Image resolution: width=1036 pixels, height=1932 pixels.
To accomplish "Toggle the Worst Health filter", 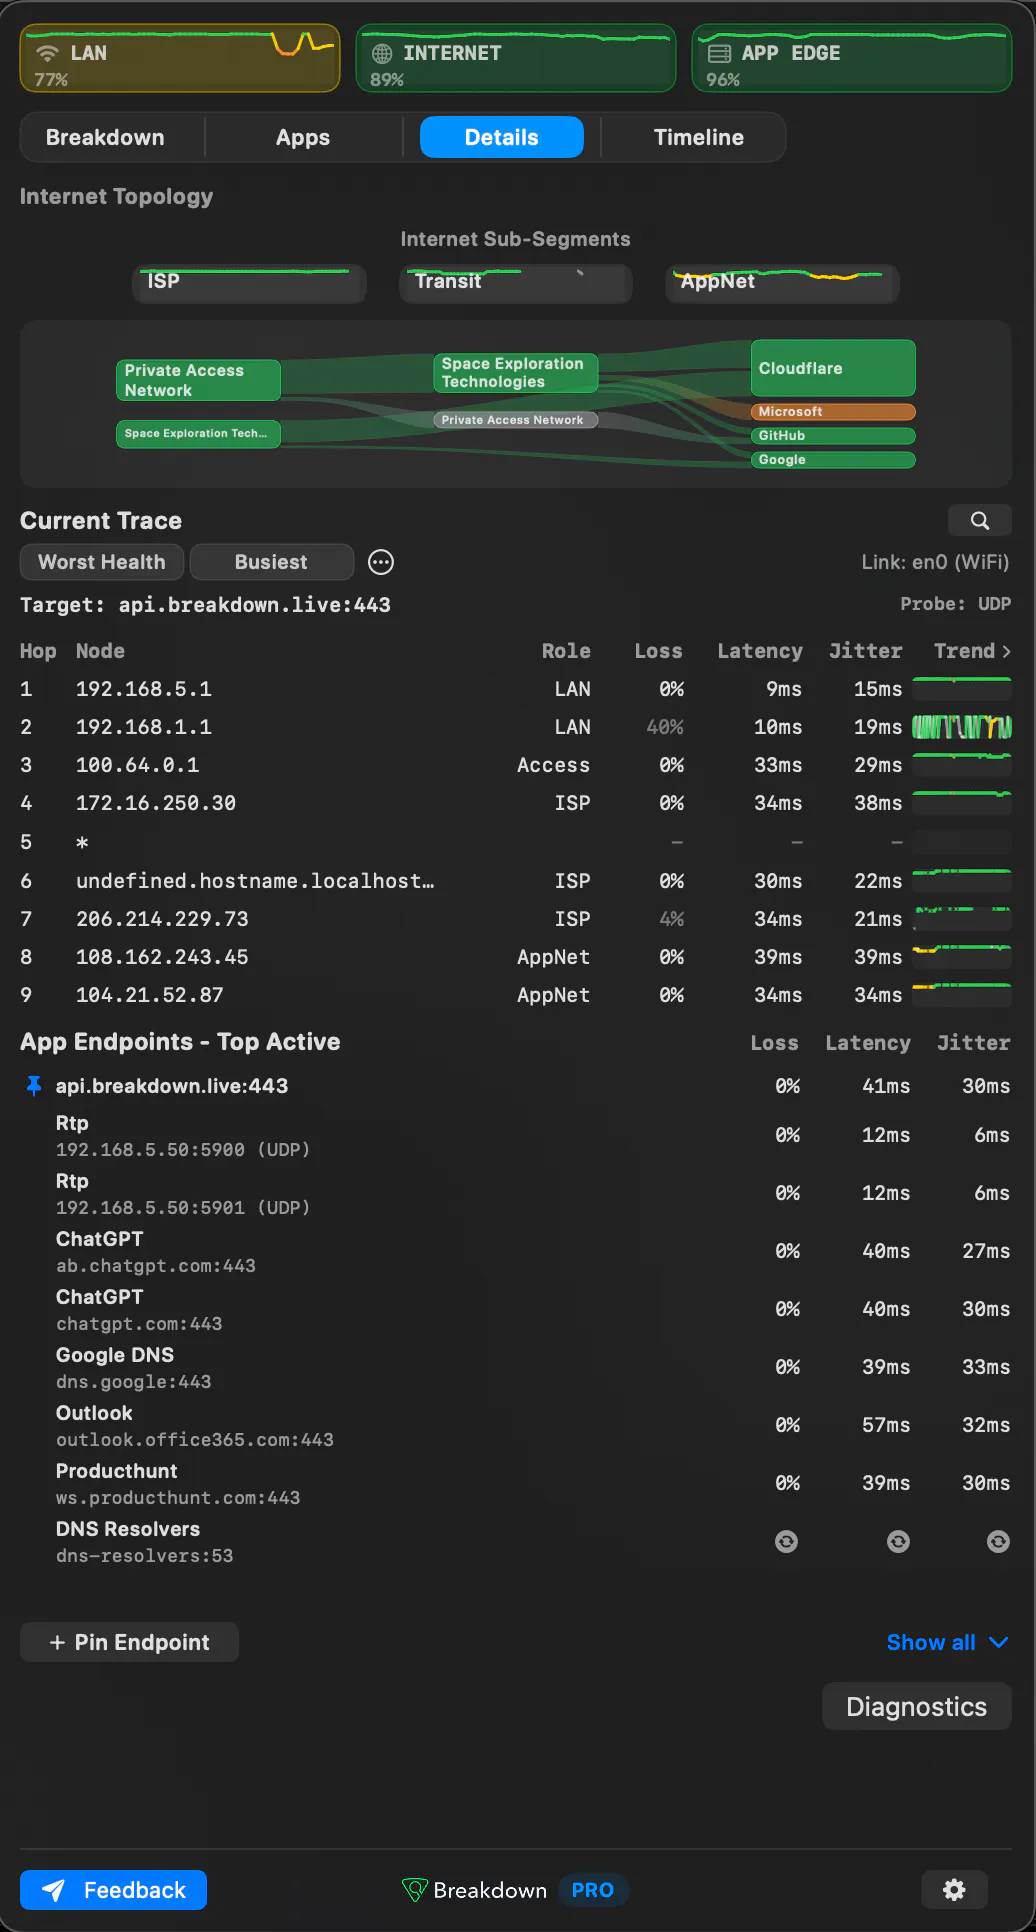I will click(x=102, y=562).
